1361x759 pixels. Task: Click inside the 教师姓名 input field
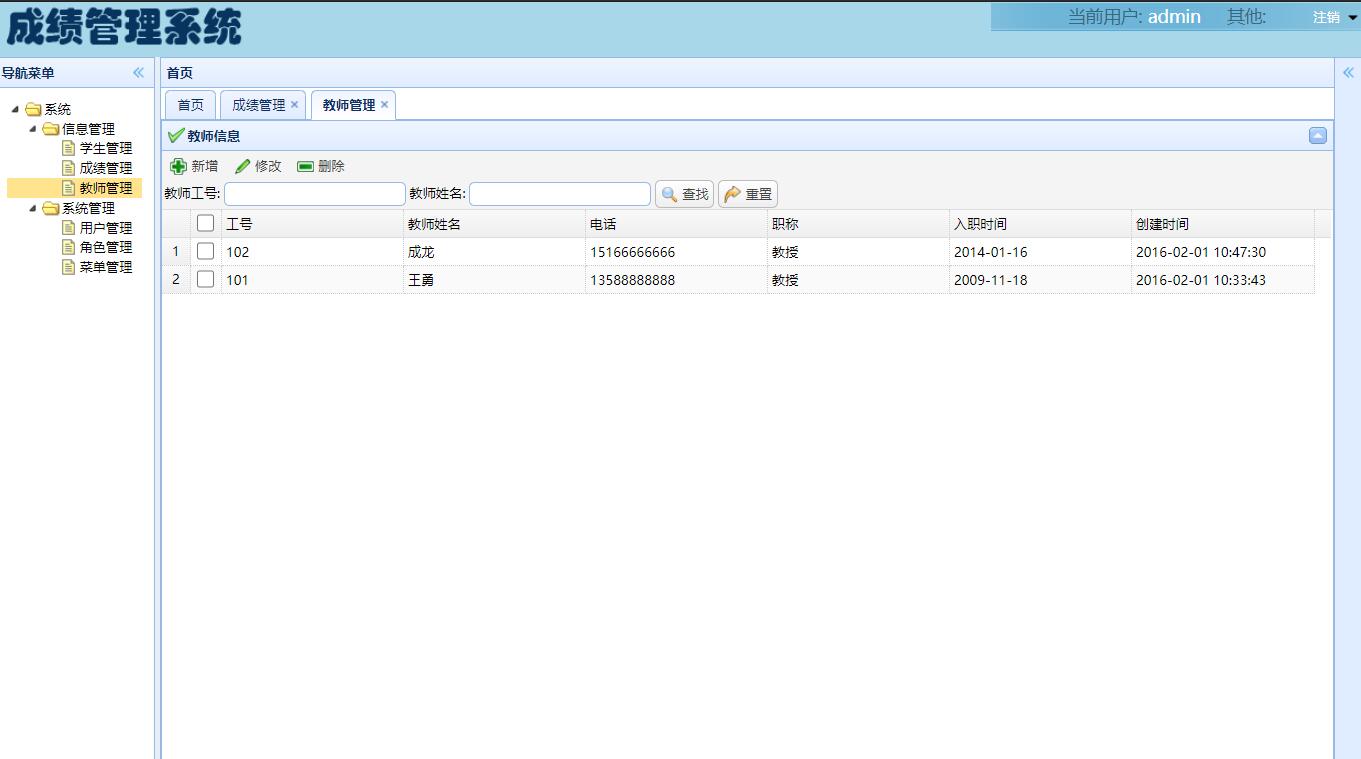(559, 194)
